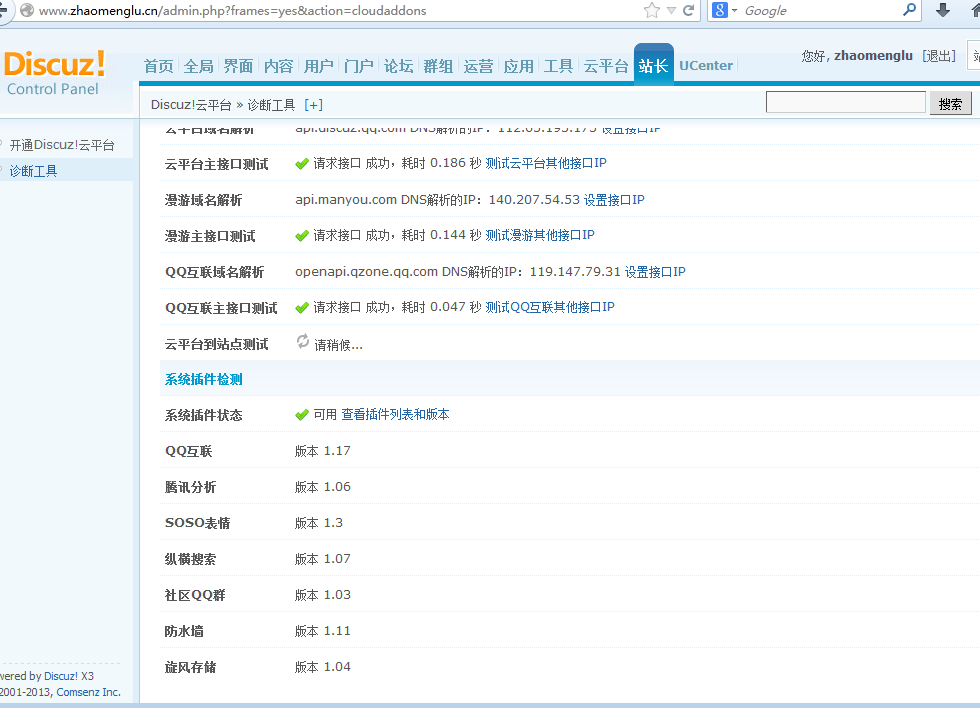The width and height of the screenshot is (980, 708).
Task: Click the QQ互联 plugin row label
Action: (x=189, y=451)
